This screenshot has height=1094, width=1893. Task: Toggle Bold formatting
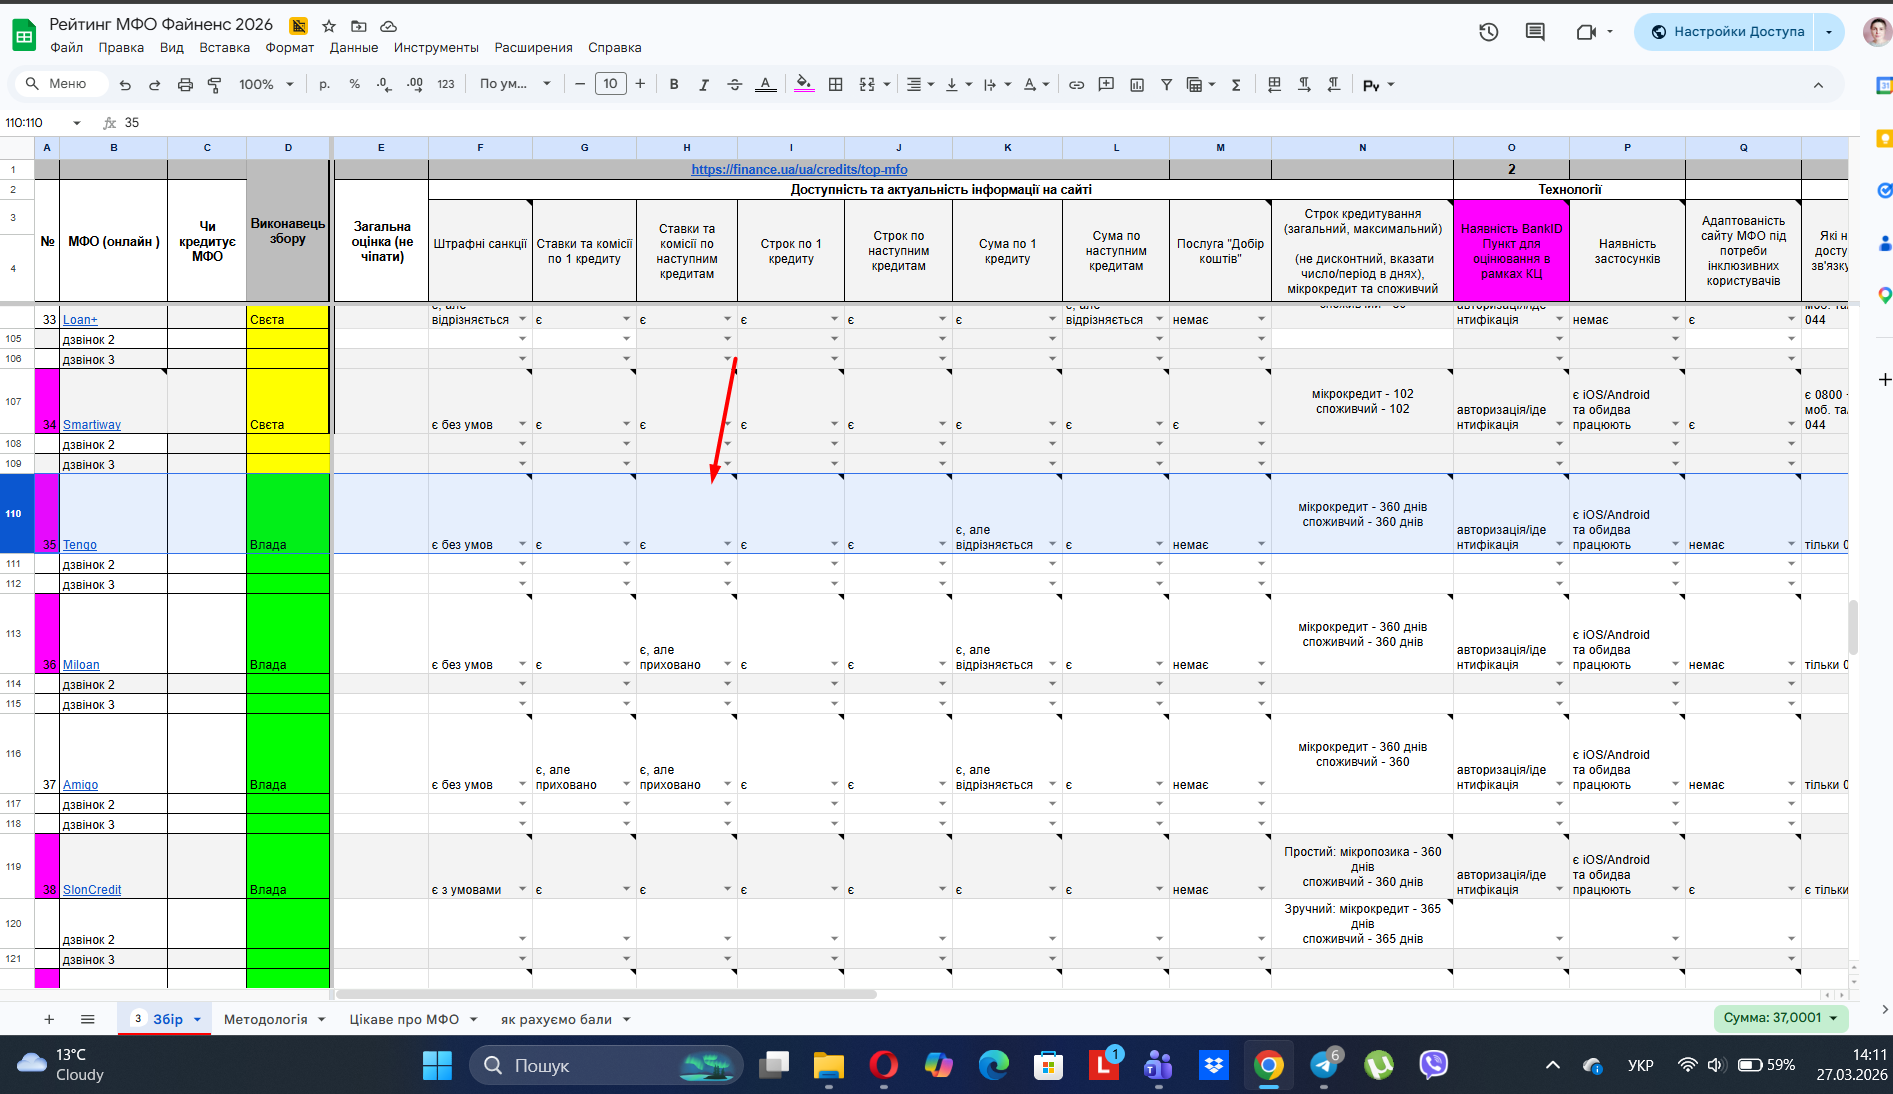coord(674,85)
